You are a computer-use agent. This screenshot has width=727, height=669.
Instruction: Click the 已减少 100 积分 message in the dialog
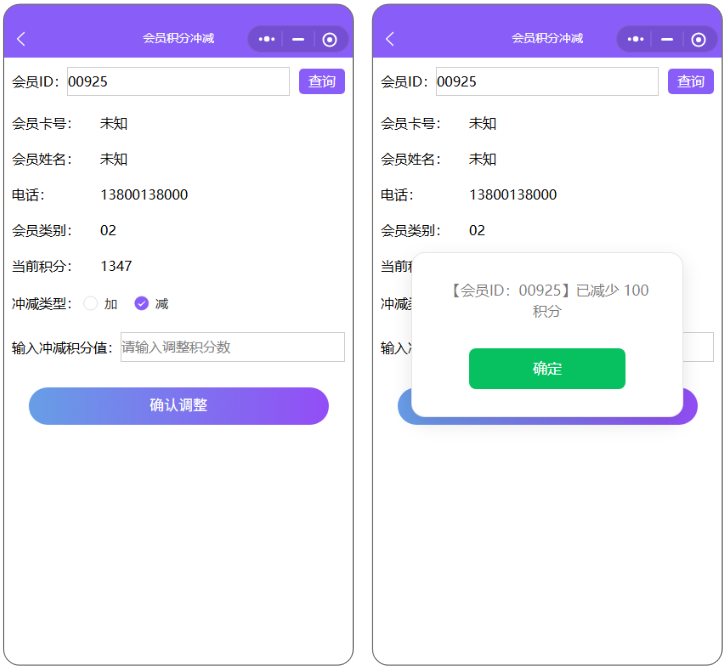coord(547,301)
